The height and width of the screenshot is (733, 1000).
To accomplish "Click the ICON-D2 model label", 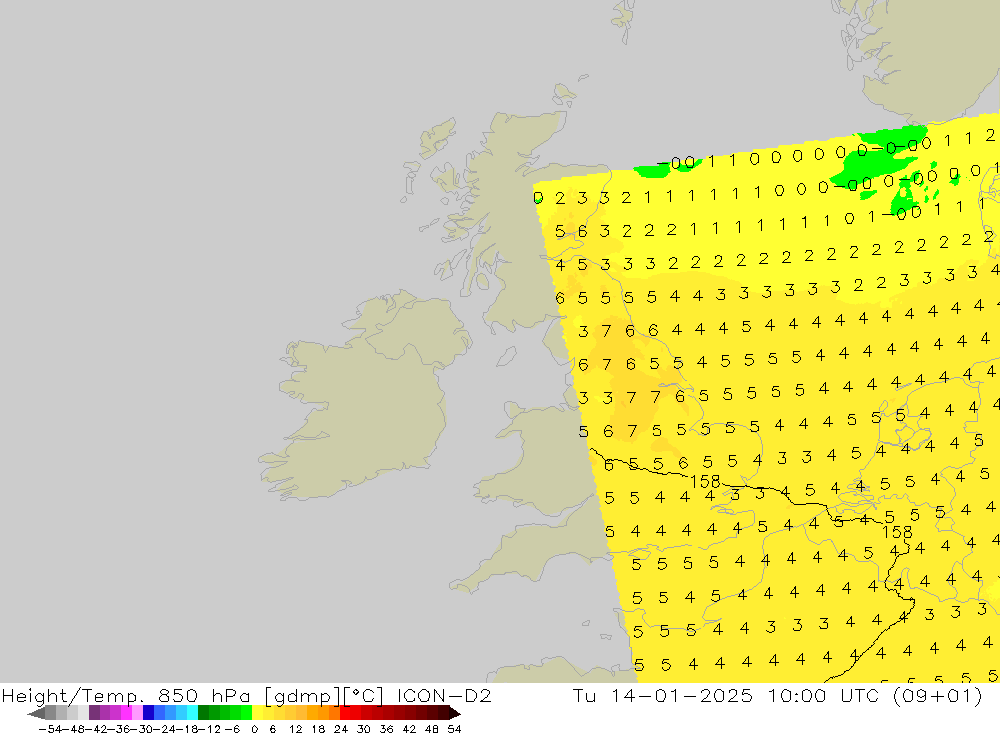I will [444, 695].
